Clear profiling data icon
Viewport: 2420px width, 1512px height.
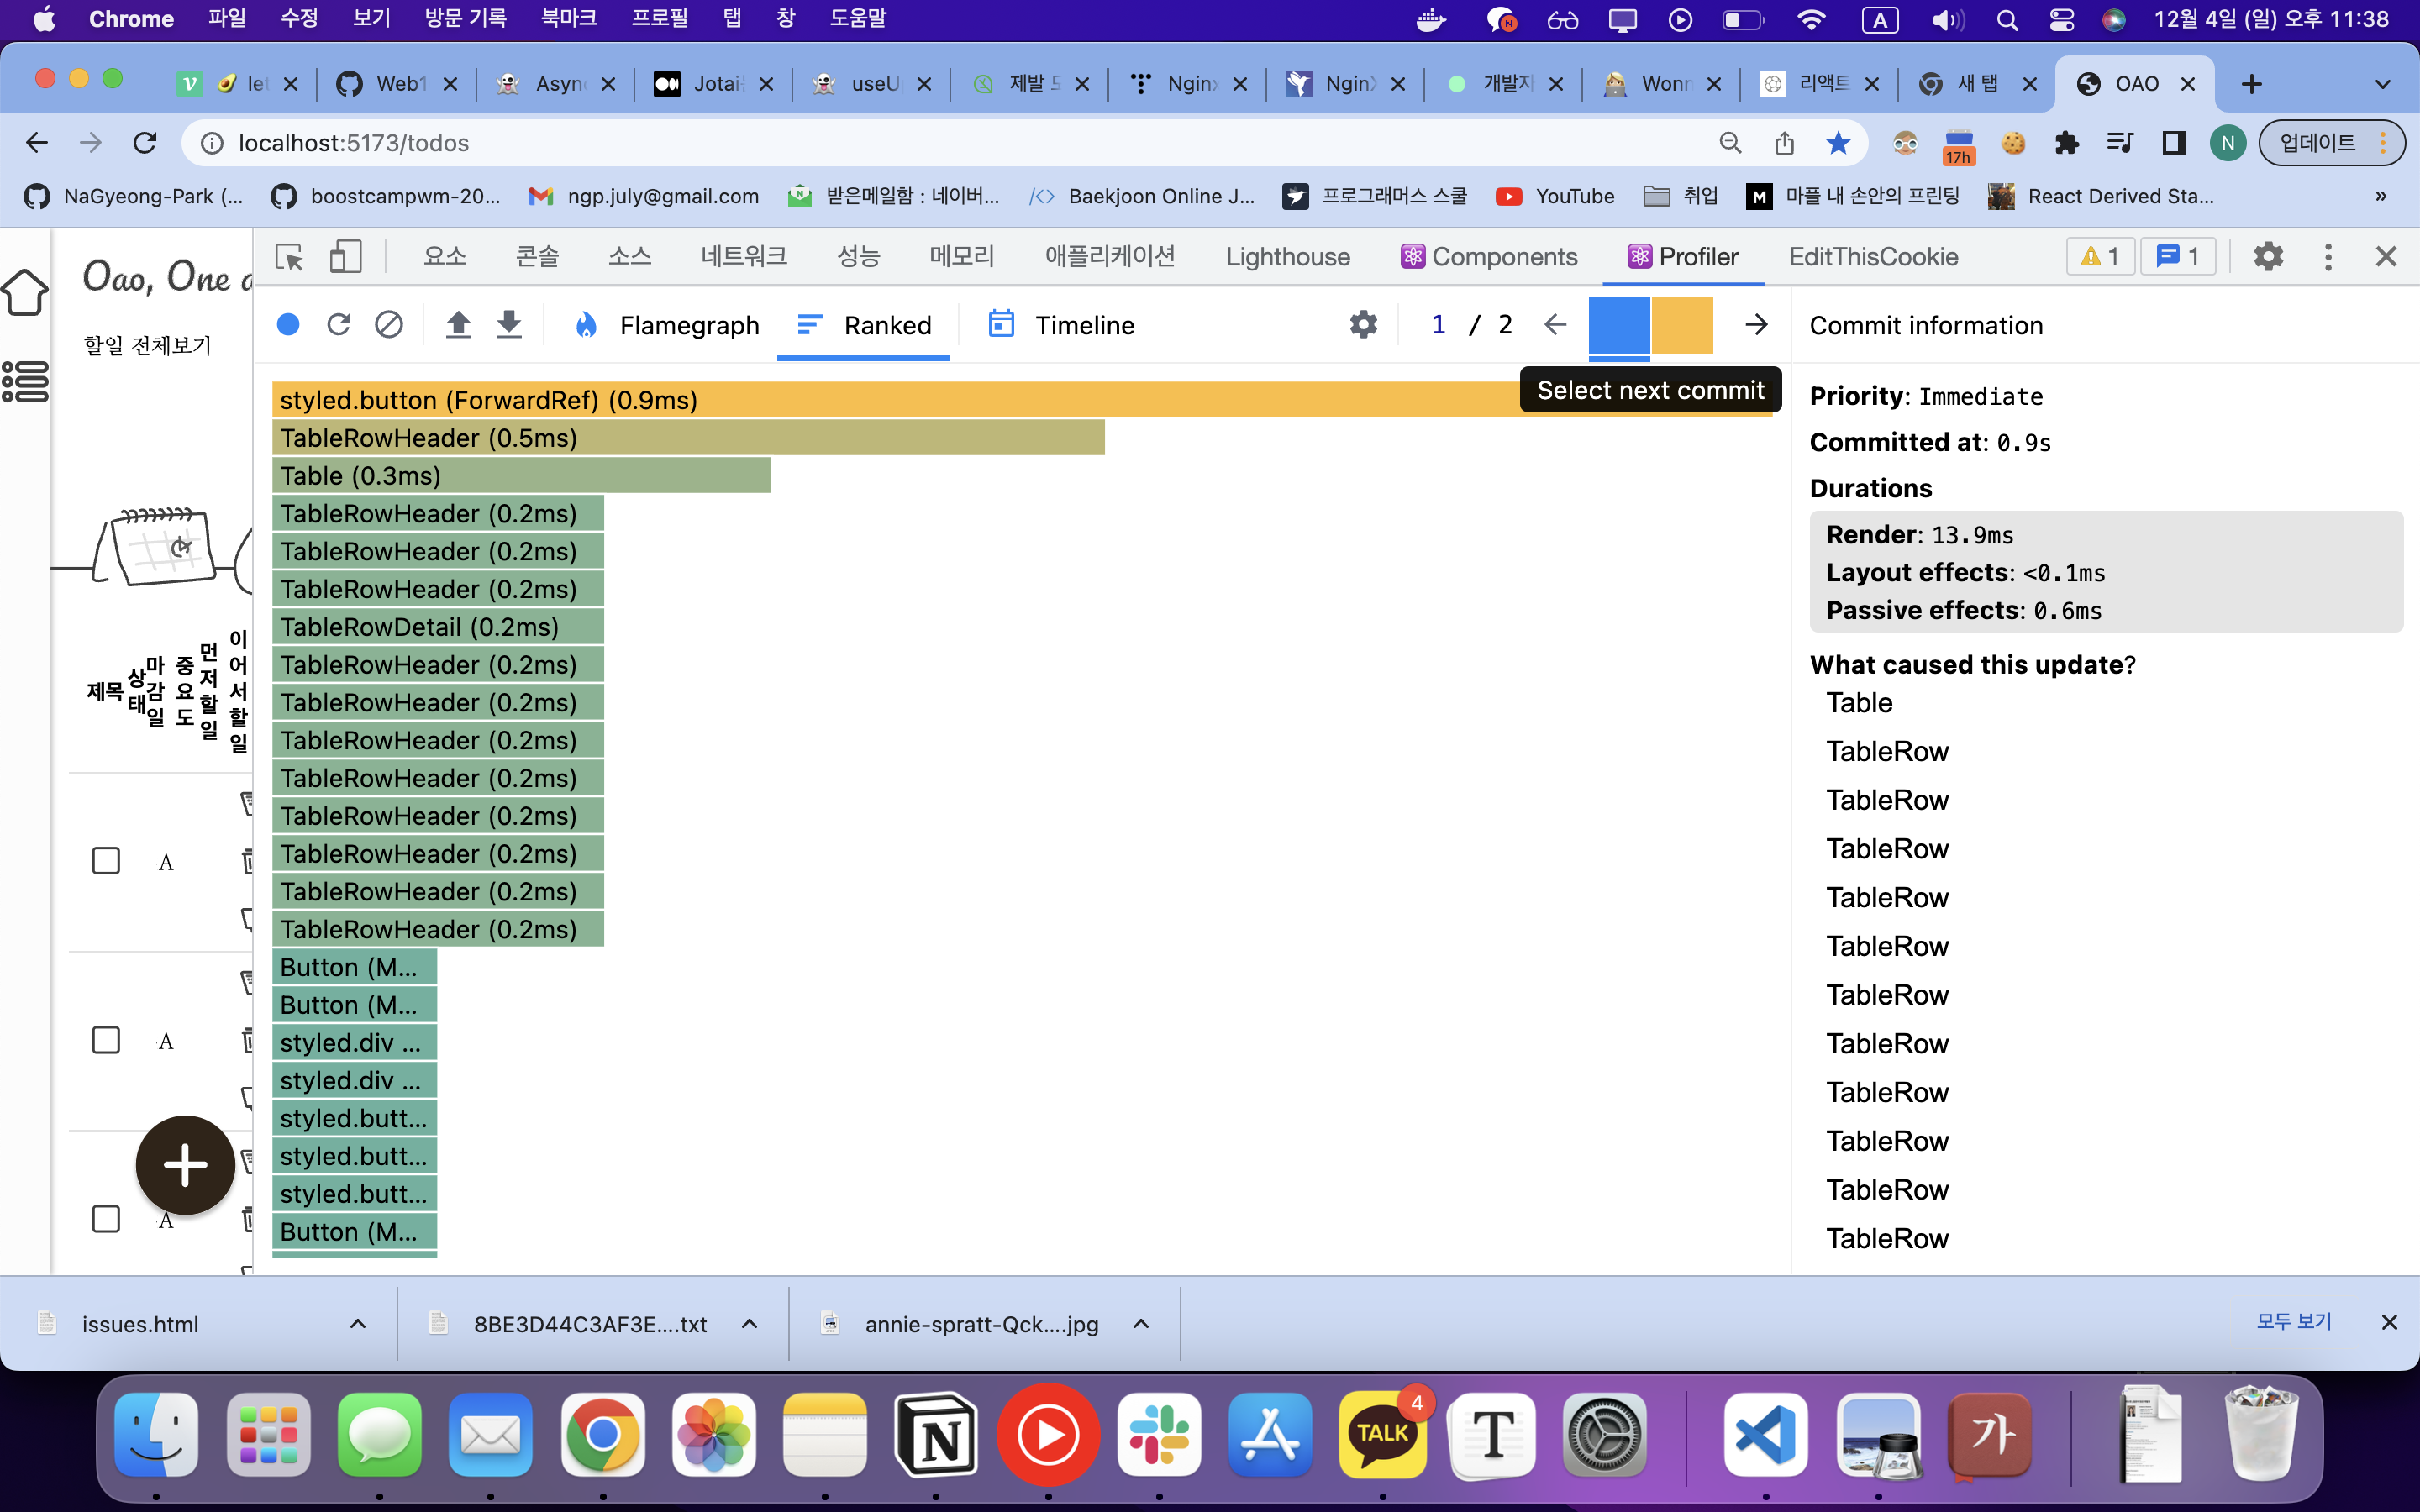pos(388,325)
